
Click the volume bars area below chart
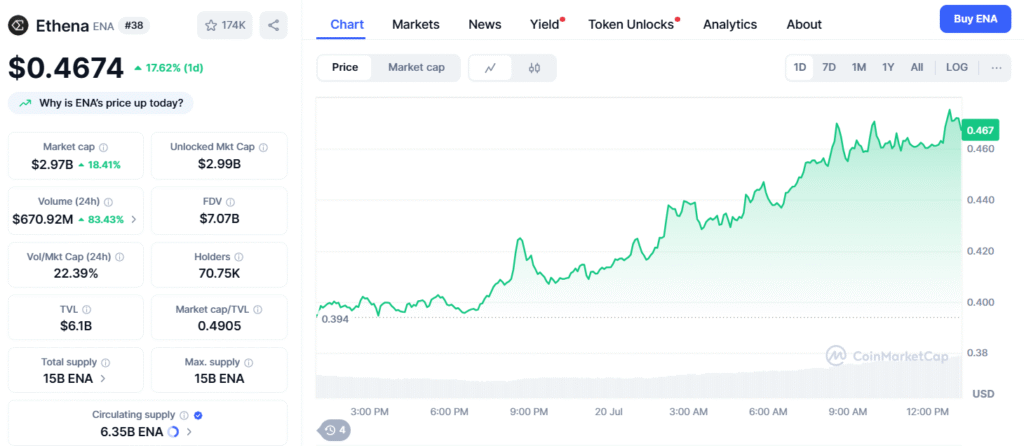(639, 381)
